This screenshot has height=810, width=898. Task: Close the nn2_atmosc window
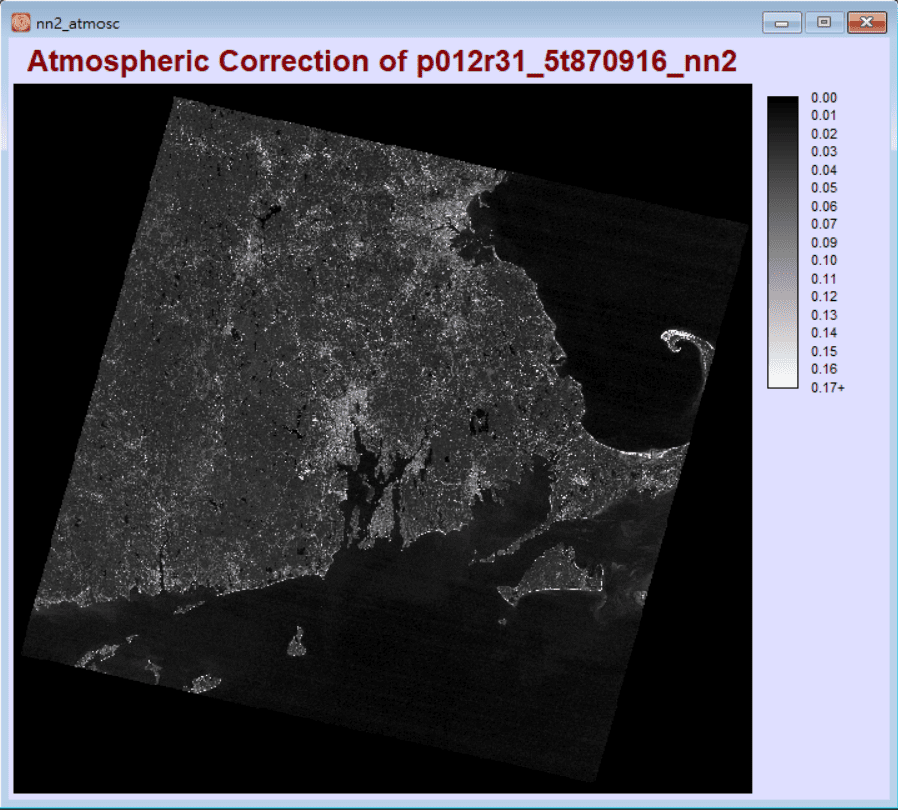coord(867,22)
